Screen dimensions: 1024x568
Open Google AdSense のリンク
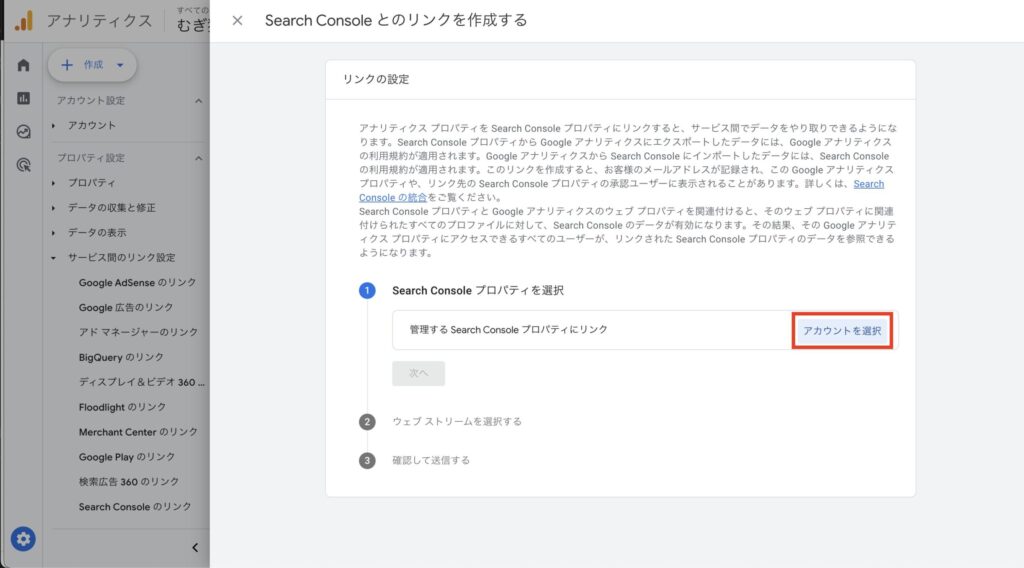click(x=137, y=283)
